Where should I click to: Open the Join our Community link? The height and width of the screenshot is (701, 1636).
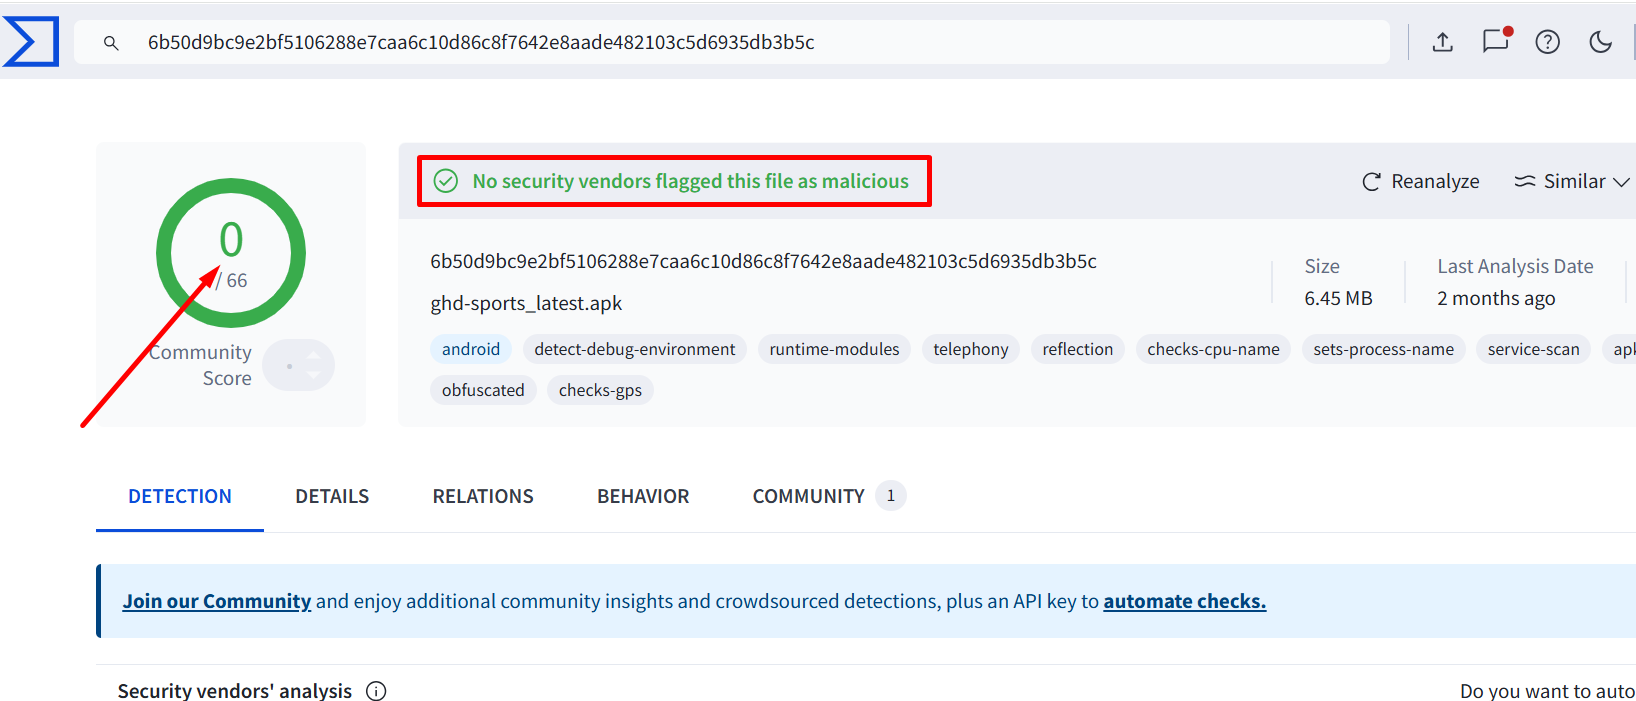coord(217,601)
